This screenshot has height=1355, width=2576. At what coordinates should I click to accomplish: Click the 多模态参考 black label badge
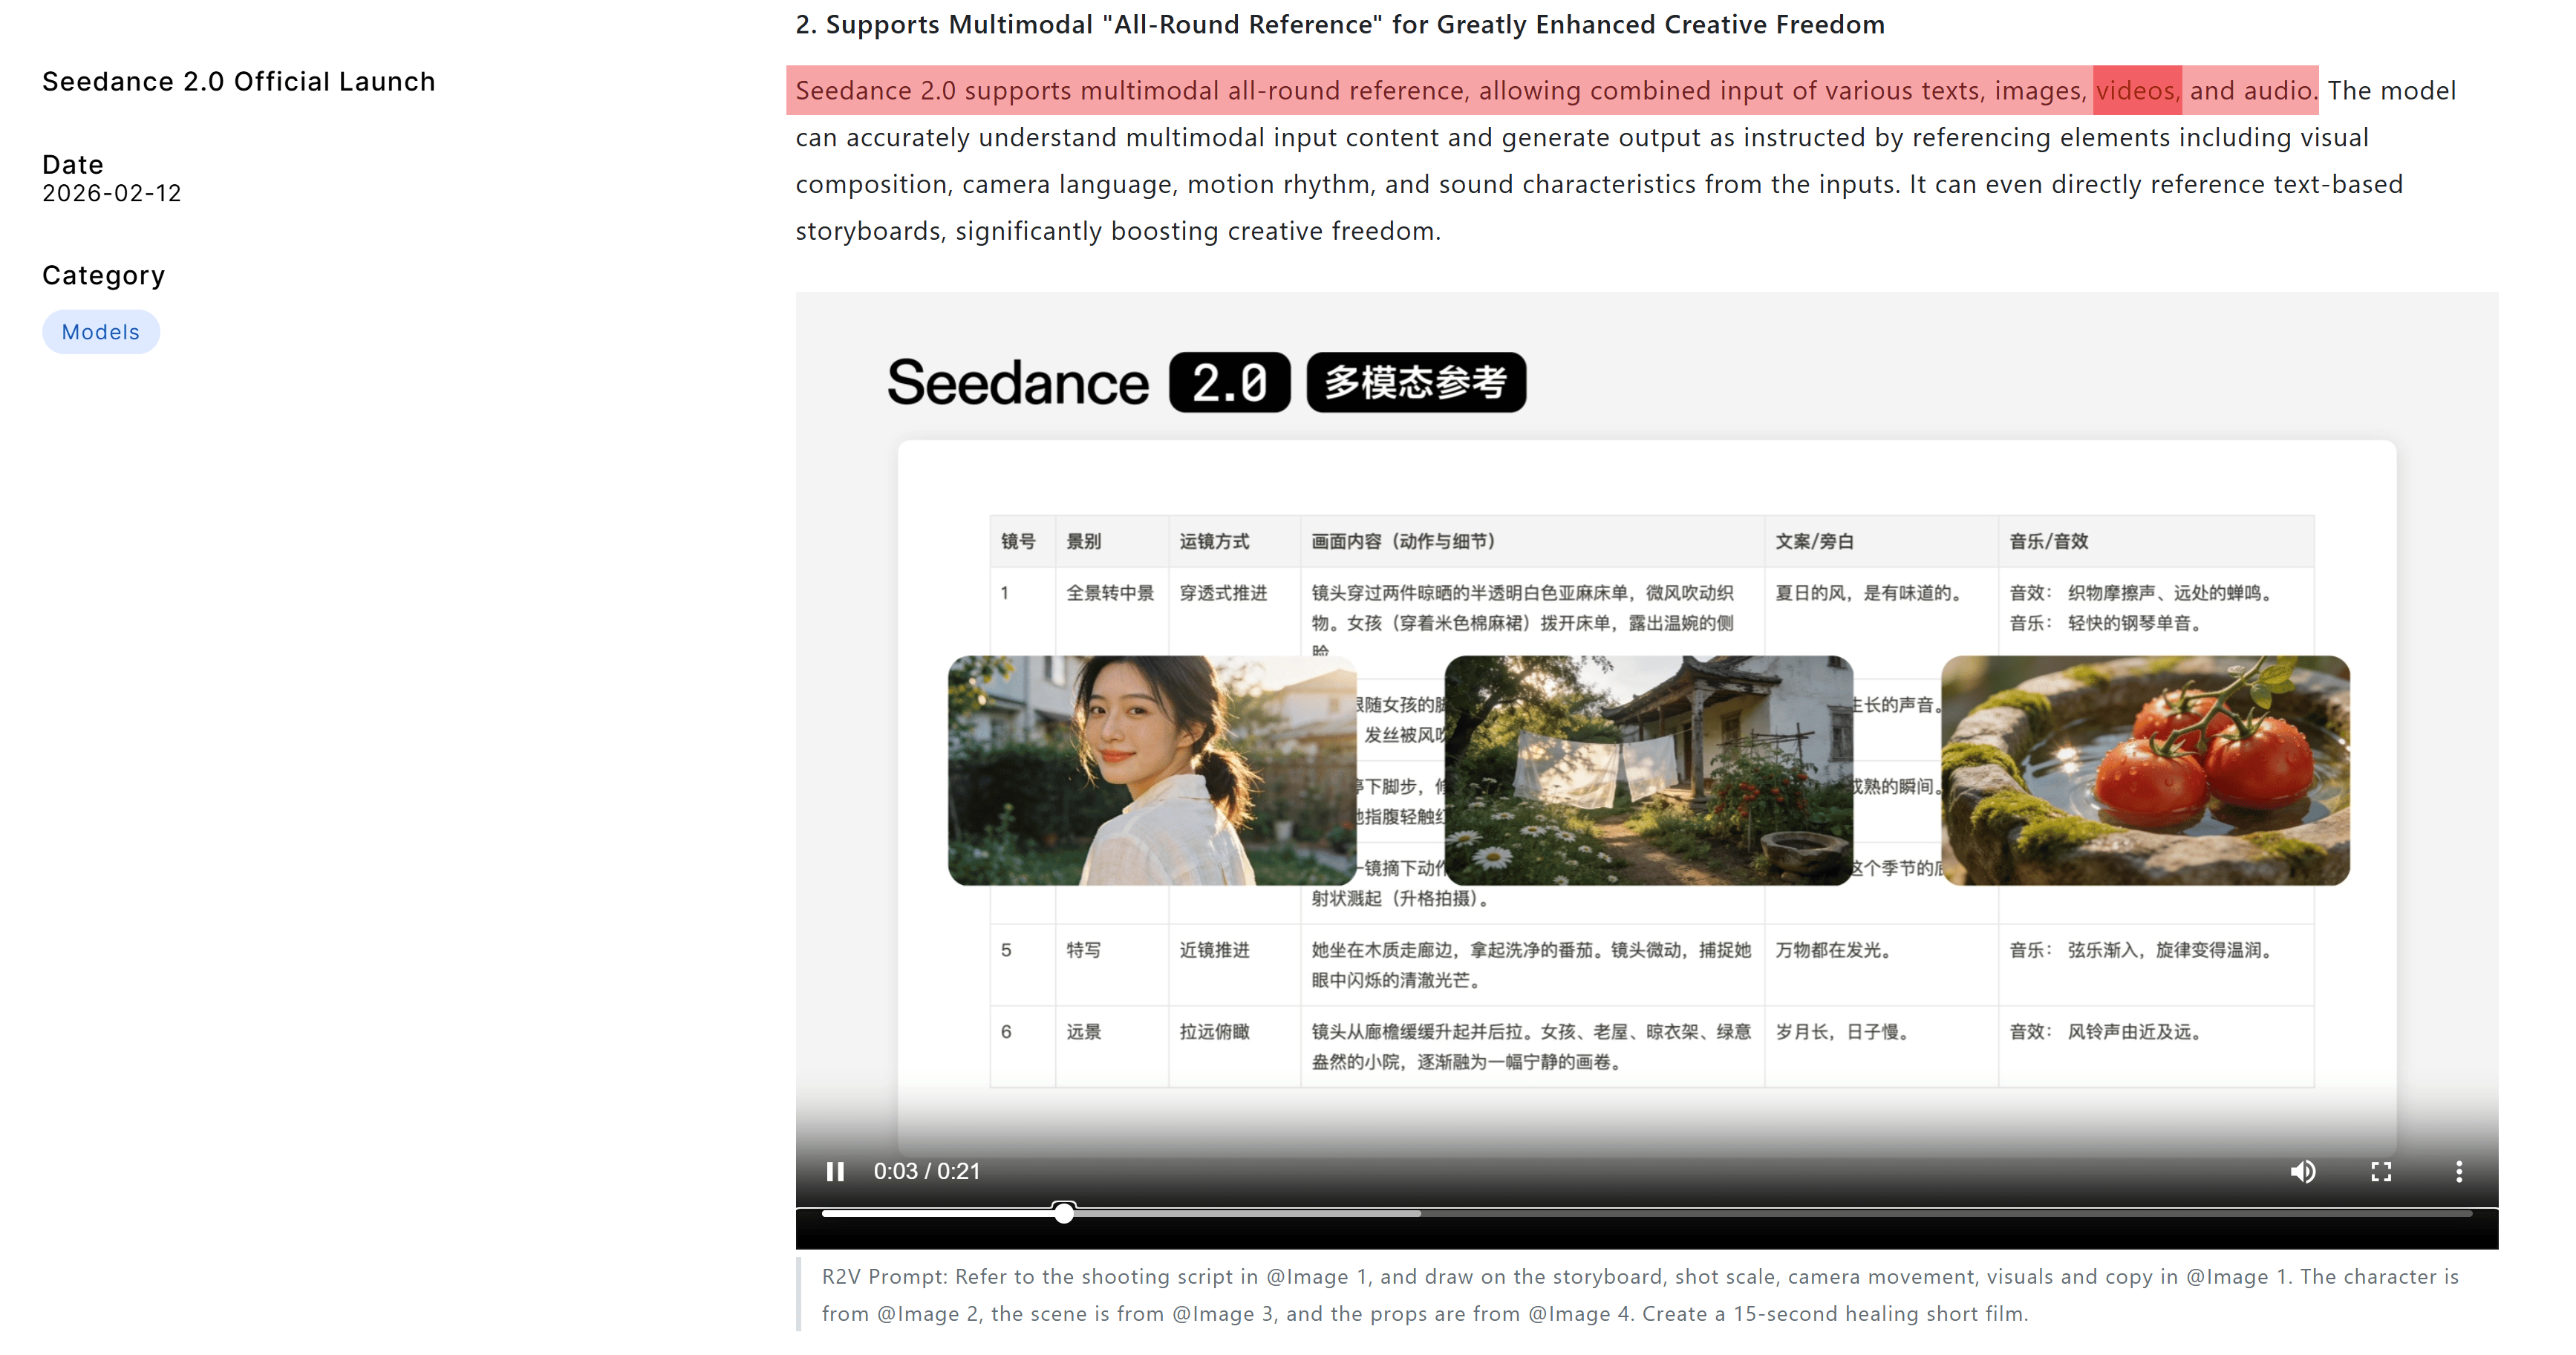[1416, 382]
